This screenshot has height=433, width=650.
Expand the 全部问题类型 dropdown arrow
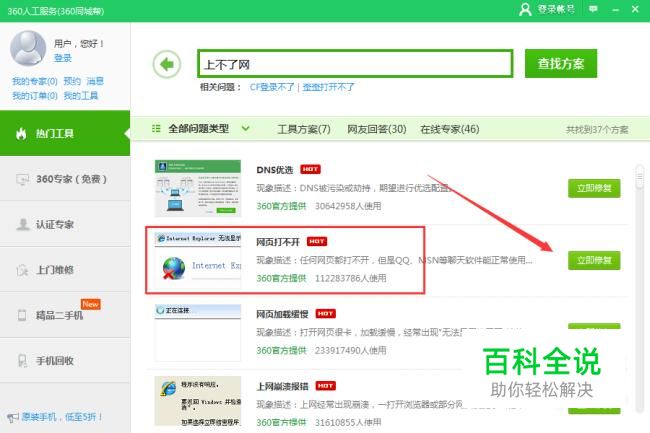tap(245, 128)
